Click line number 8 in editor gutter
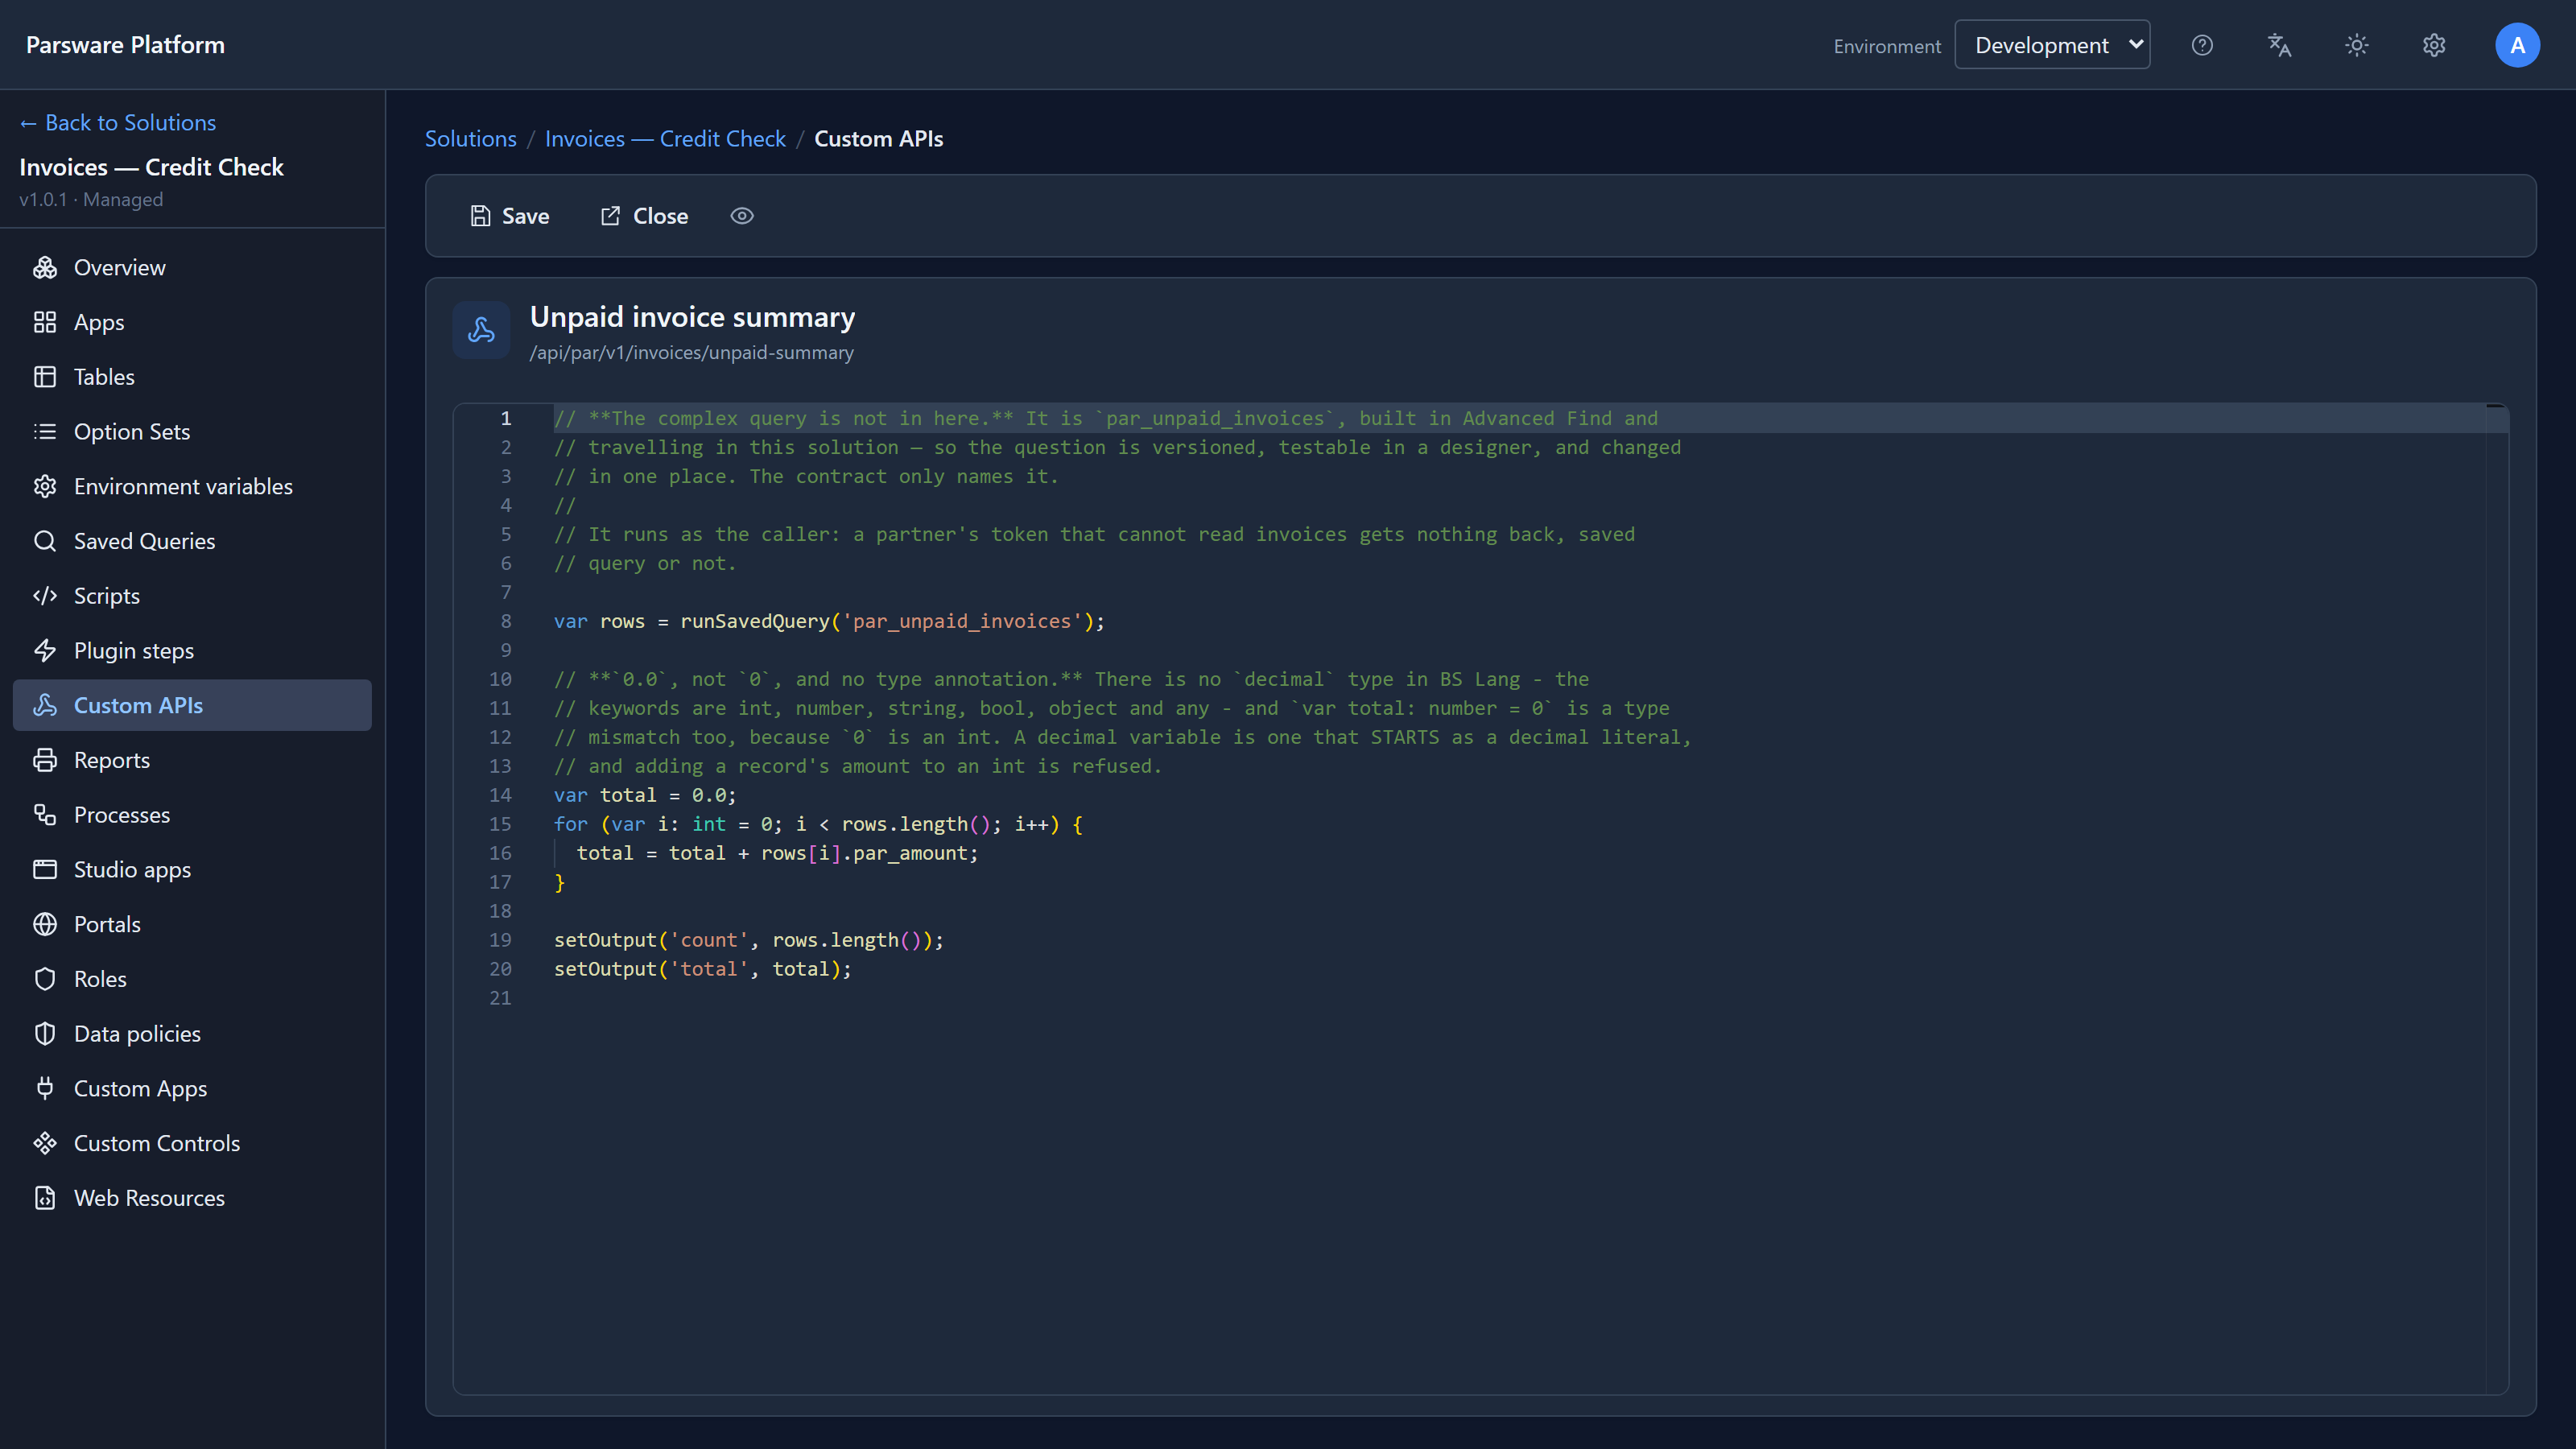 click(x=506, y=621)
